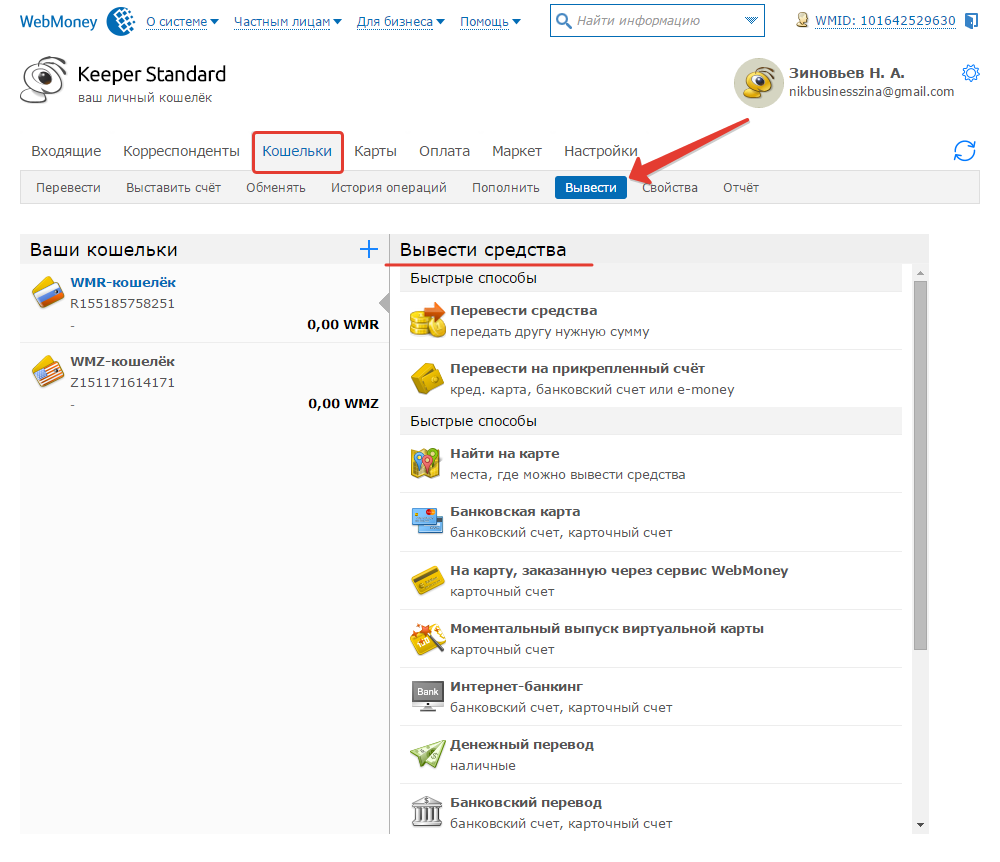
Task: Click Перевести in the submenu
Action: click(68, 187)
